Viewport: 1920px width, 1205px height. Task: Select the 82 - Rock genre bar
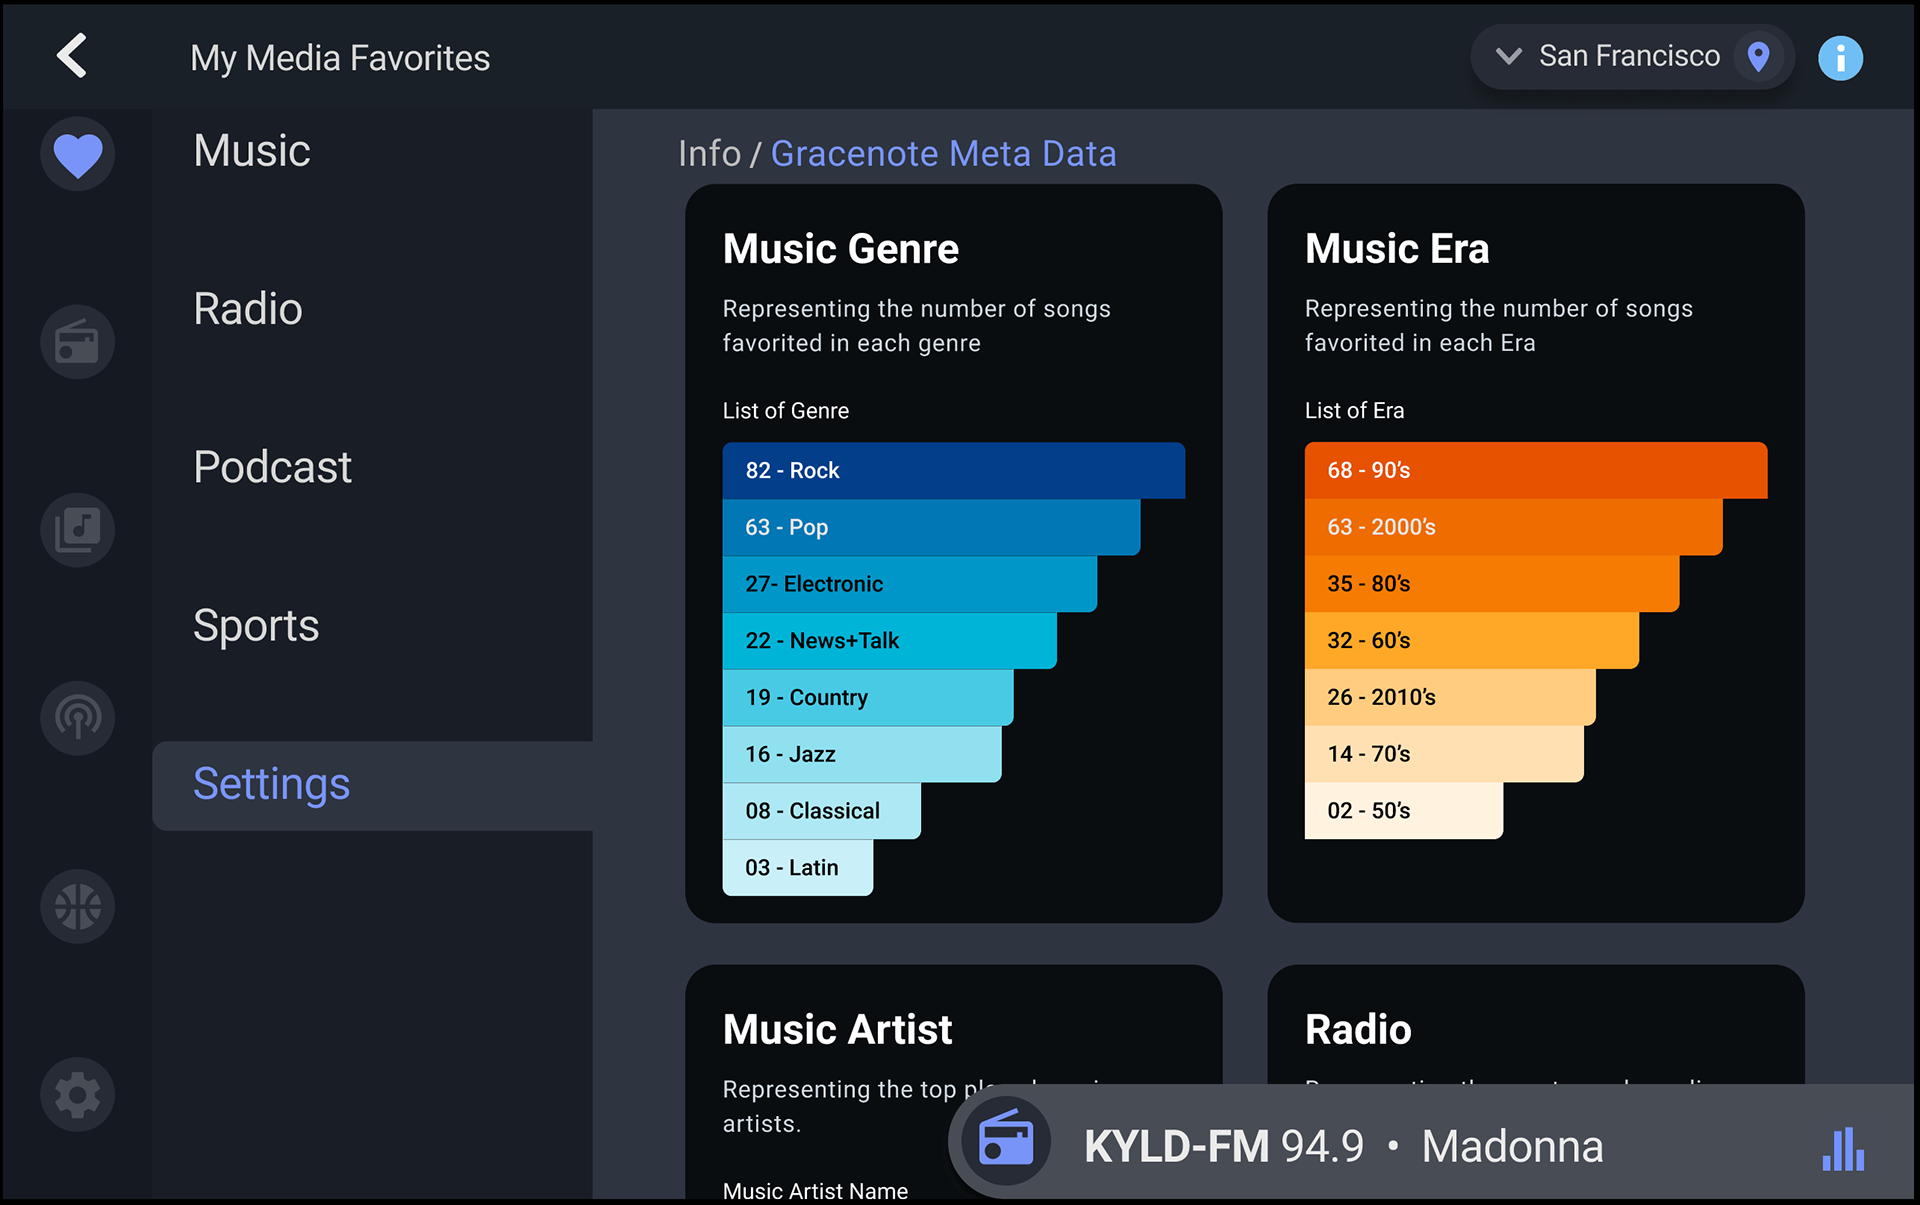click(x=953, y=470)
